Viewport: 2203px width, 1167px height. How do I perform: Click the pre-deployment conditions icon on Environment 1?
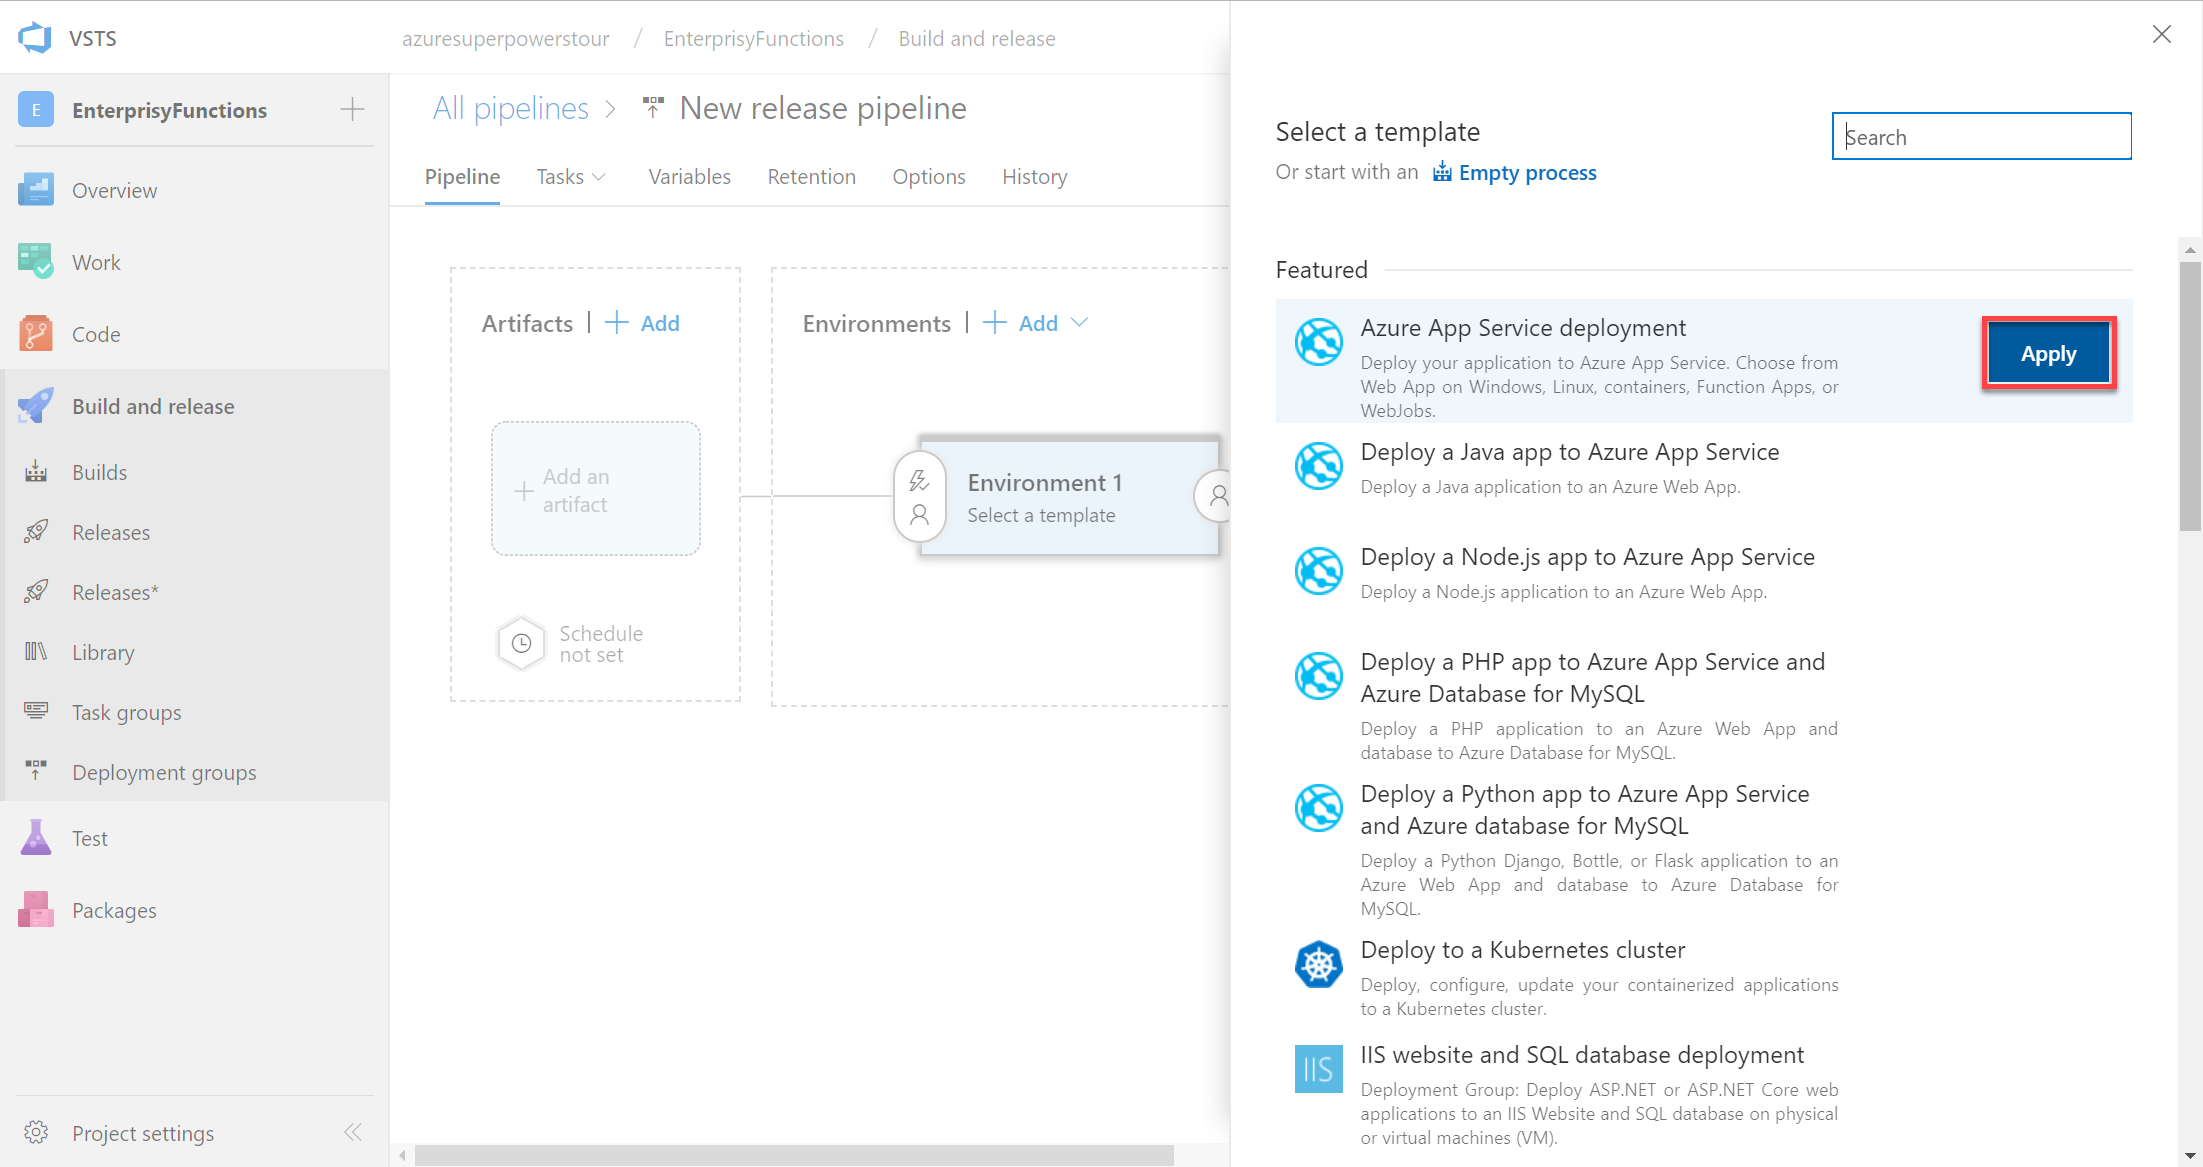coord(919,481)
